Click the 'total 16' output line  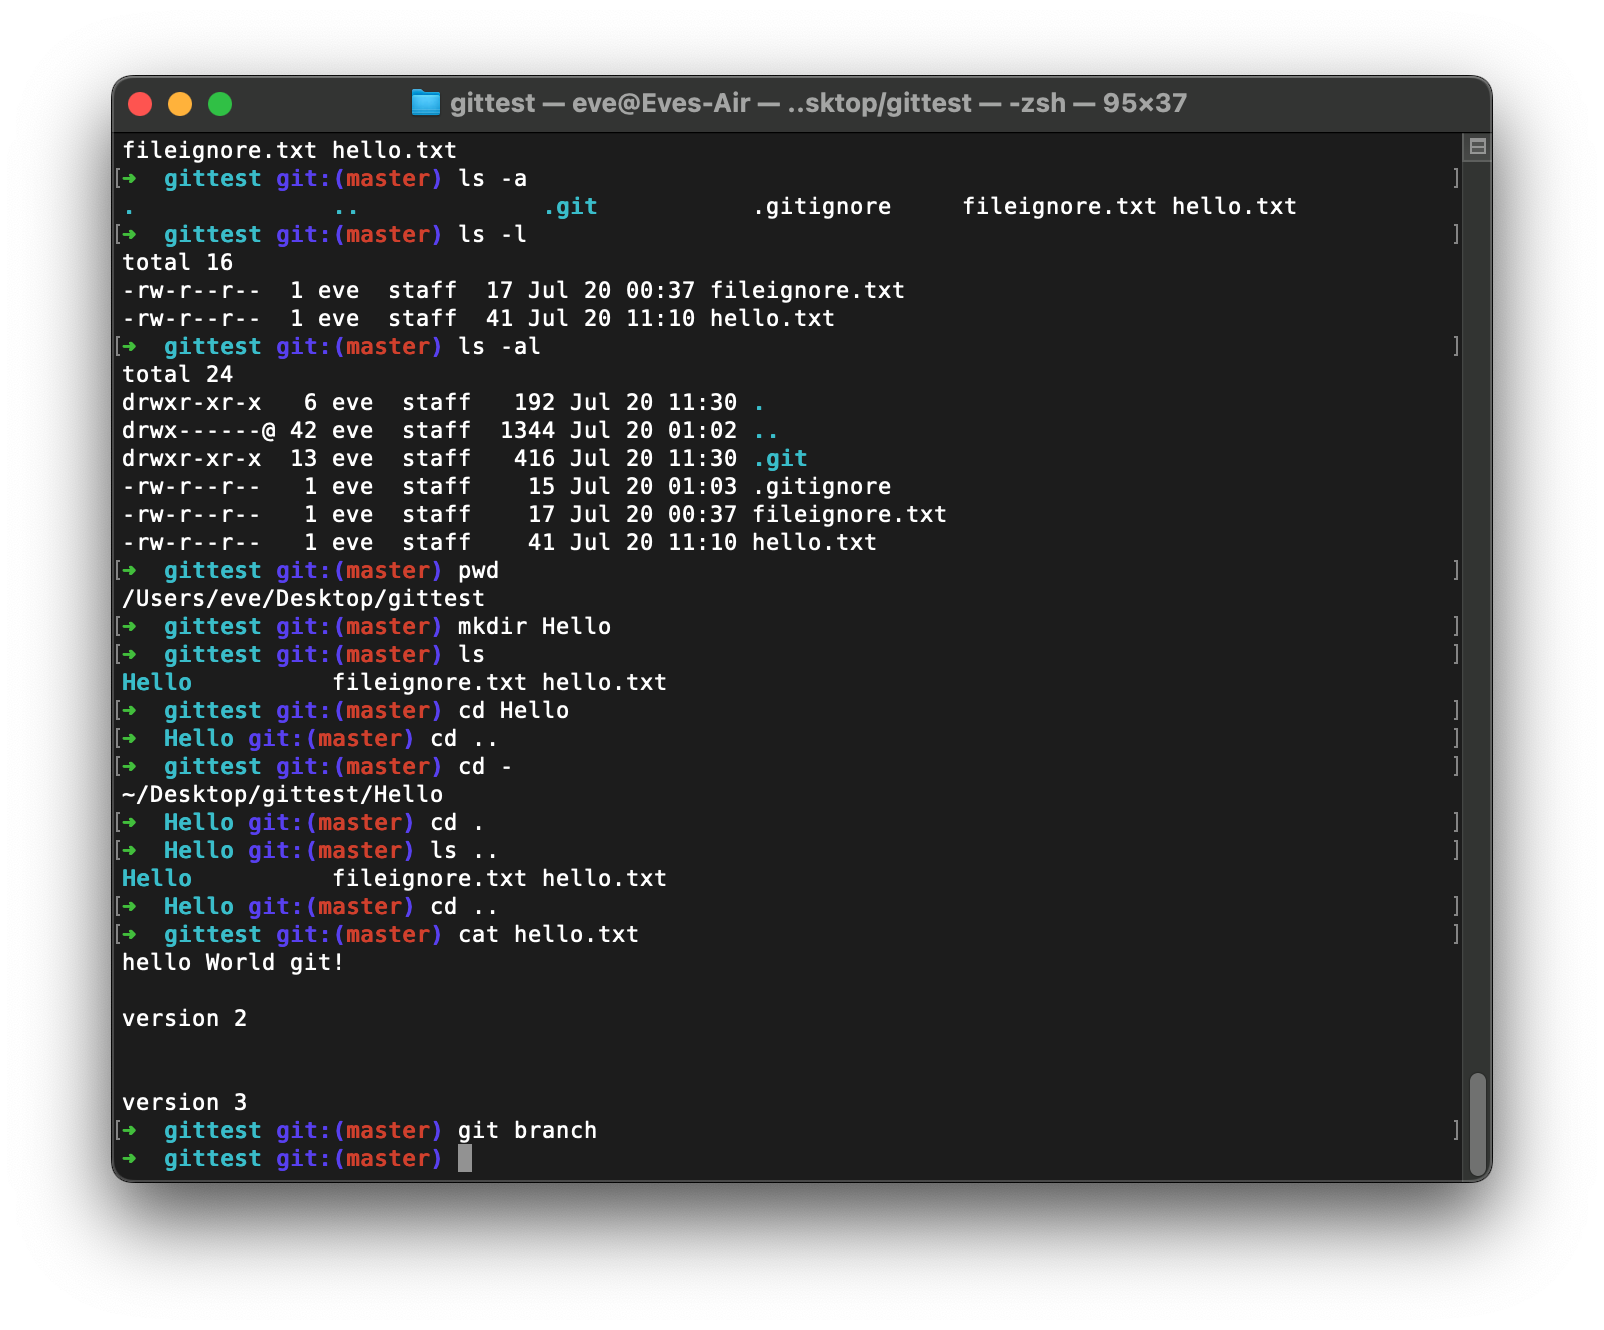pyautogui.click(x=178, y=262)
